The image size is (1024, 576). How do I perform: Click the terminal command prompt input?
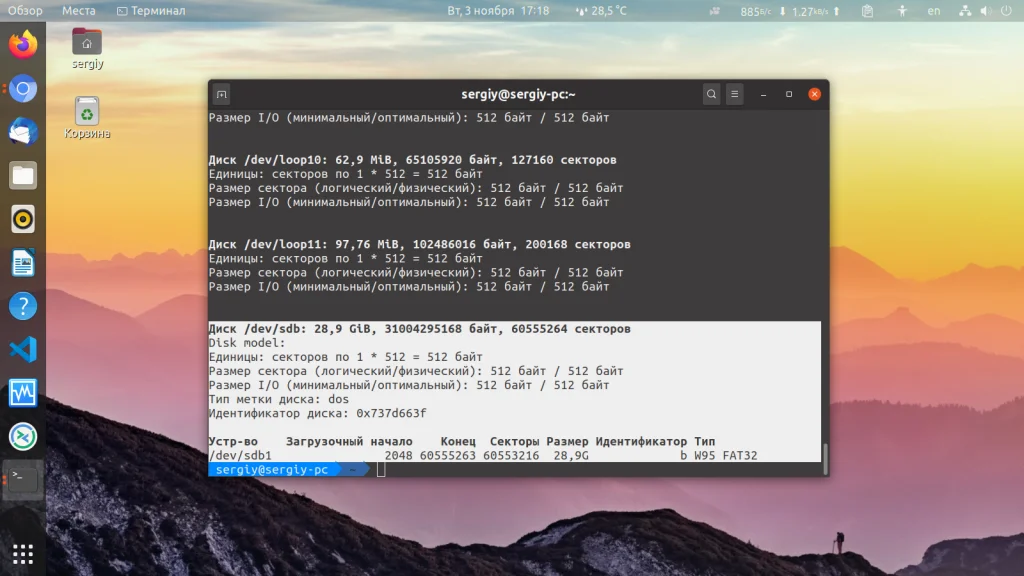tap(381, 470)
